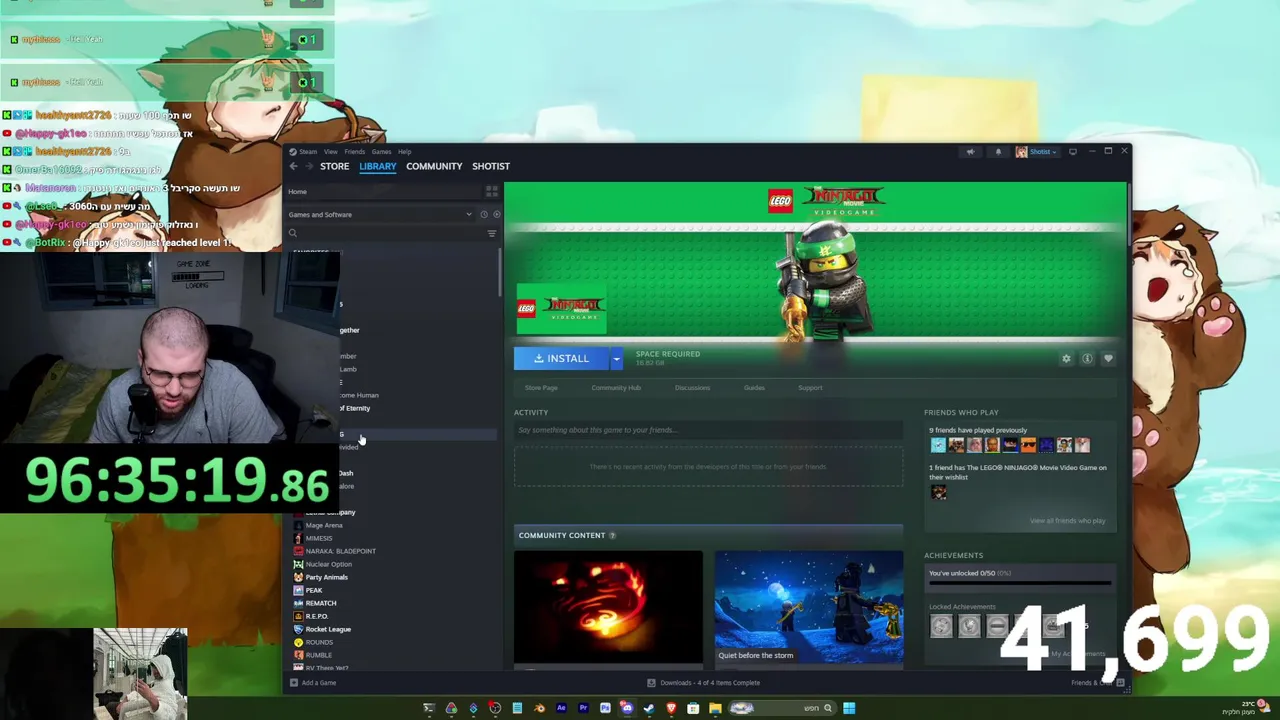The height and width of the screenshot is (720, 1280).
Task: Open the Games menu
Action: 382,152
